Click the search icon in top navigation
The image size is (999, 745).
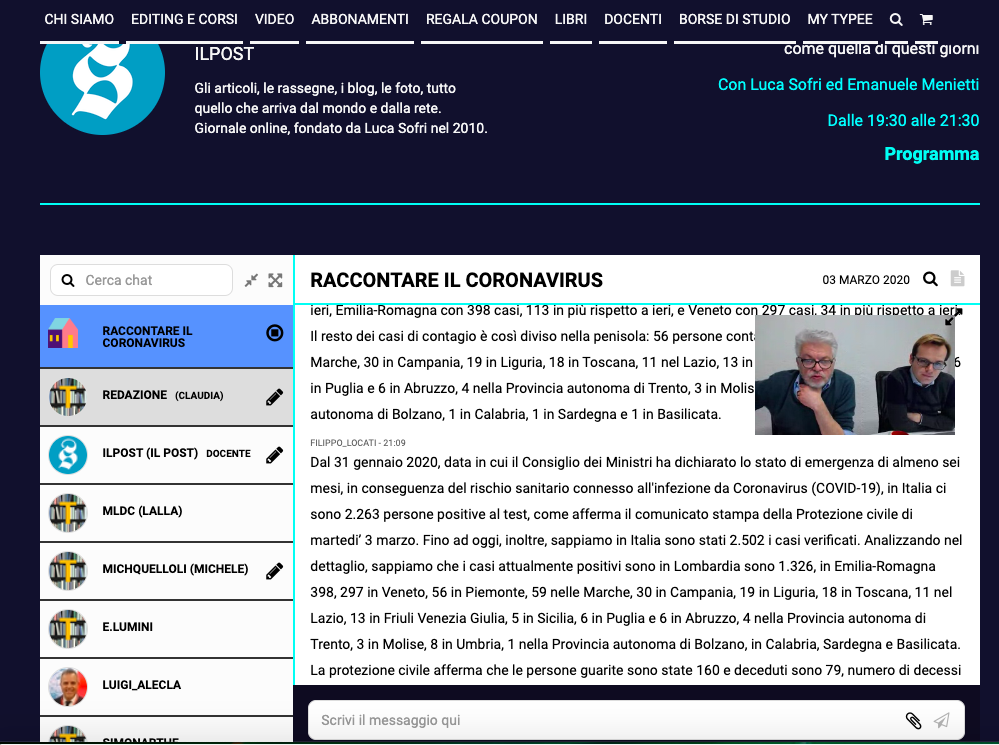896,20
